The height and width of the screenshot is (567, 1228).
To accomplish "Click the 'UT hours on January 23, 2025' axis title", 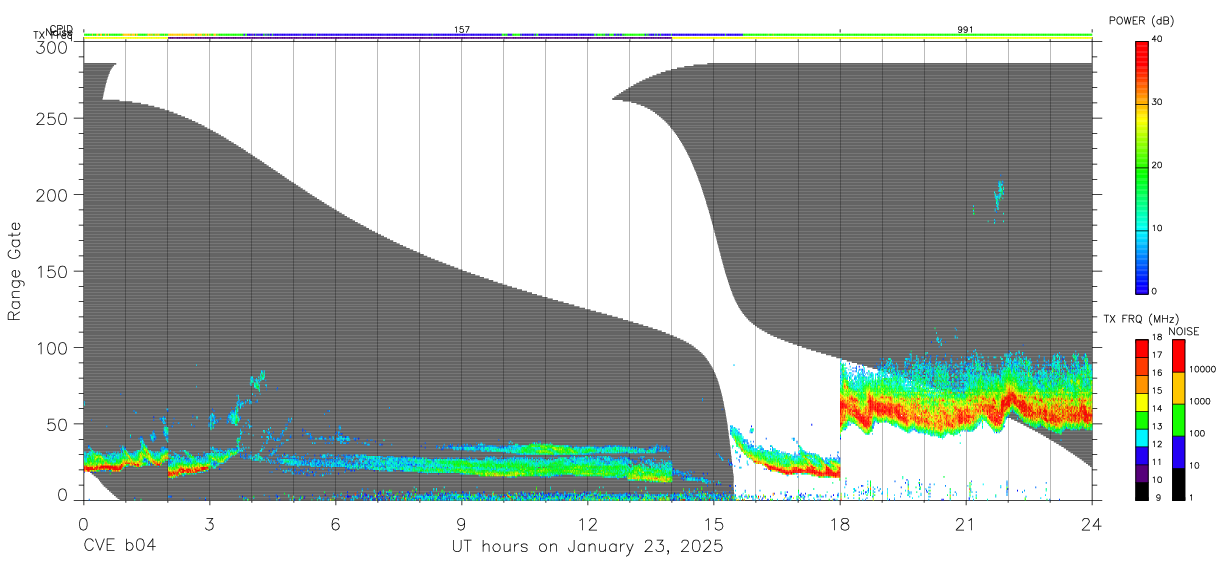I will (x=587, y=546).
